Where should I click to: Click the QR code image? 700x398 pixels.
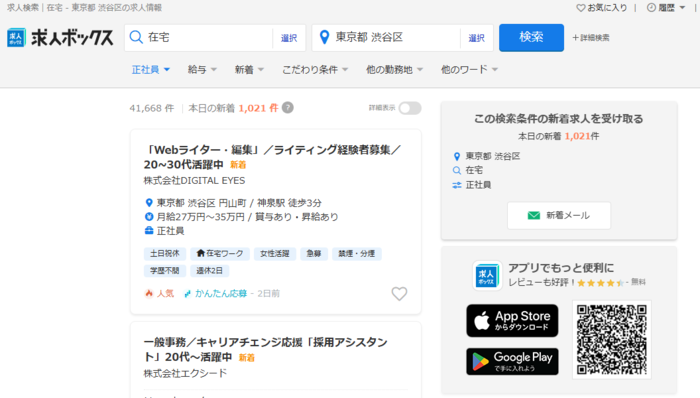coord(612,340)
